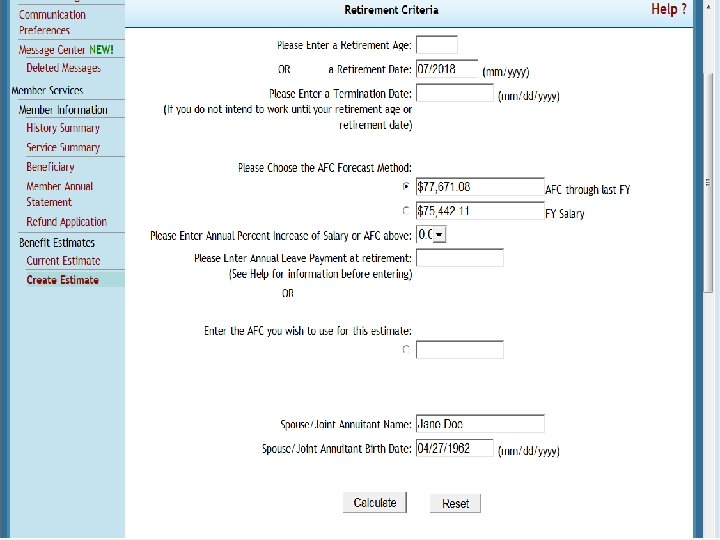Click AFC through last FY amount field
The image size is (720, 540).
pos(480,187)
